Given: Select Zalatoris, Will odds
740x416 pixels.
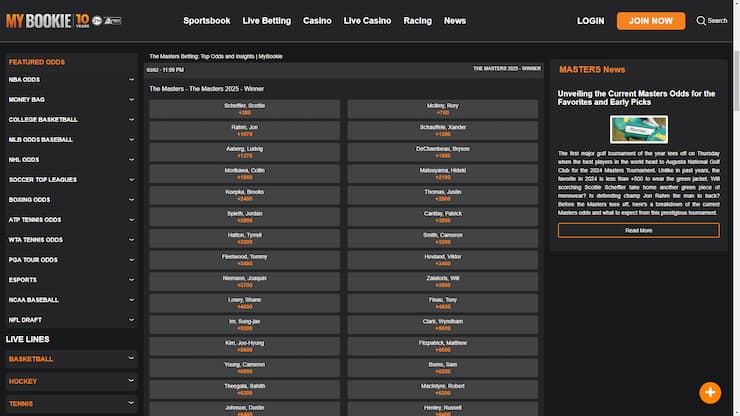Looking at the screenshot, I should click(443, 281).
